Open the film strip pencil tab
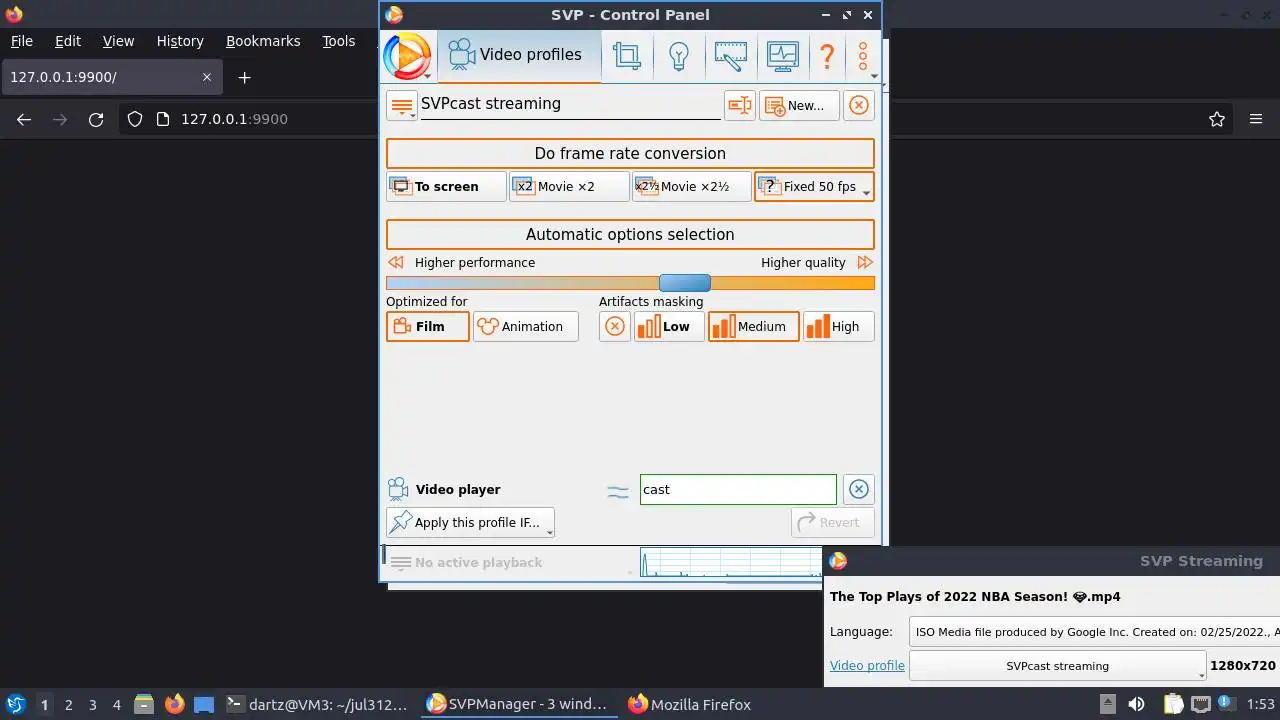 click(731, 55)
